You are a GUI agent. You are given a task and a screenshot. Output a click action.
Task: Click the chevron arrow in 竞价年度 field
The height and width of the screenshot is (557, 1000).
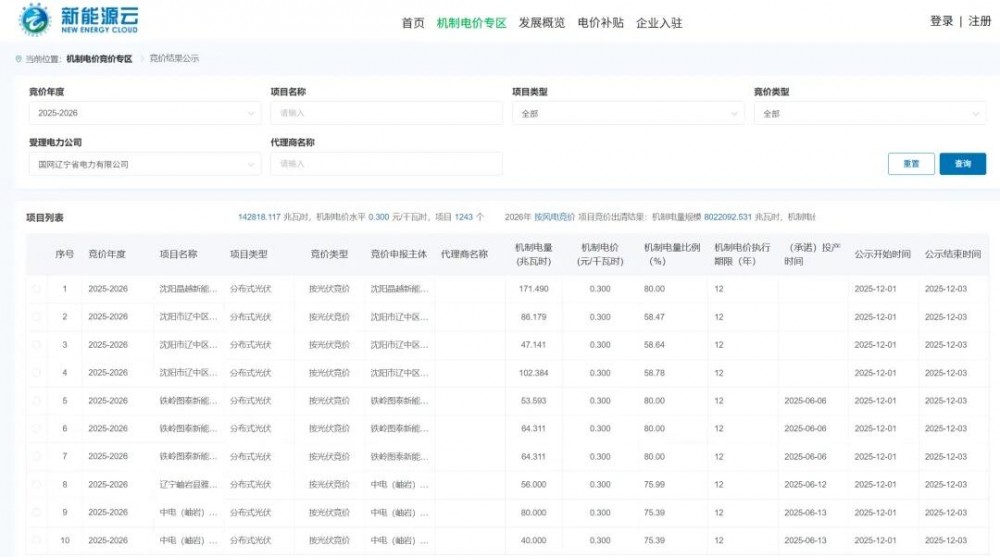click(251, 113)
